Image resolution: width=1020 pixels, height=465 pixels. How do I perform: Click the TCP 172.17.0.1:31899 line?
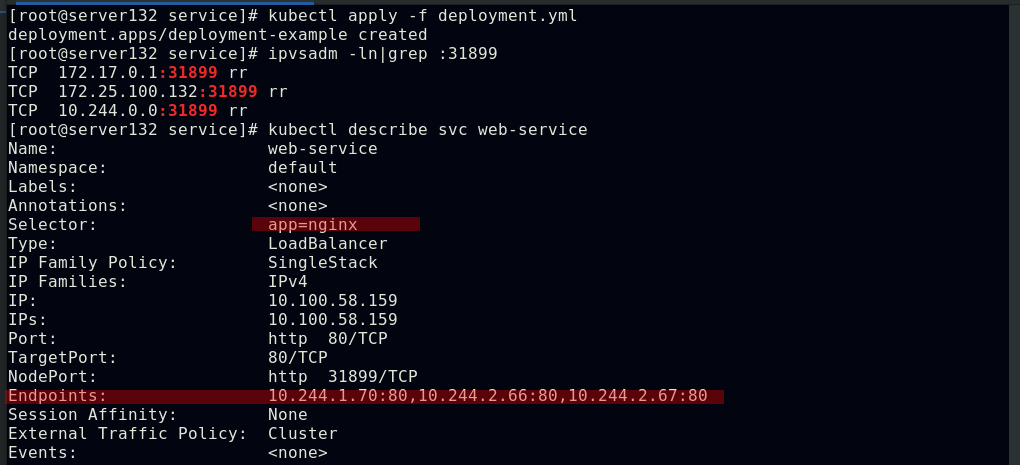(127, 73)
